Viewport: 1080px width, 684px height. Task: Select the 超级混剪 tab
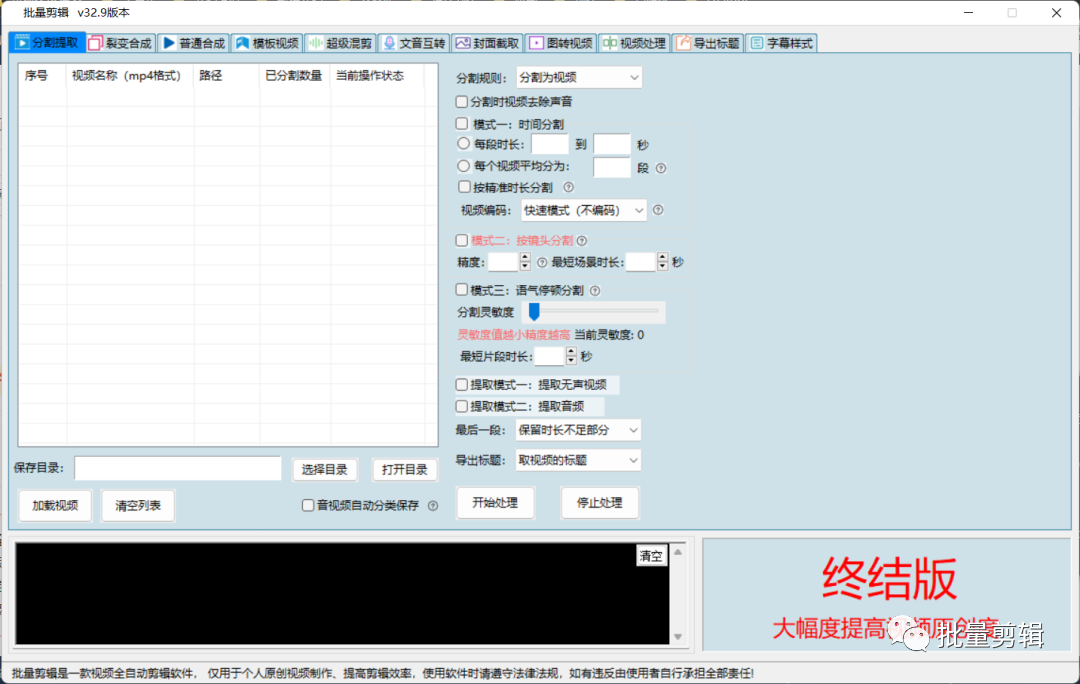coord(341,43)
